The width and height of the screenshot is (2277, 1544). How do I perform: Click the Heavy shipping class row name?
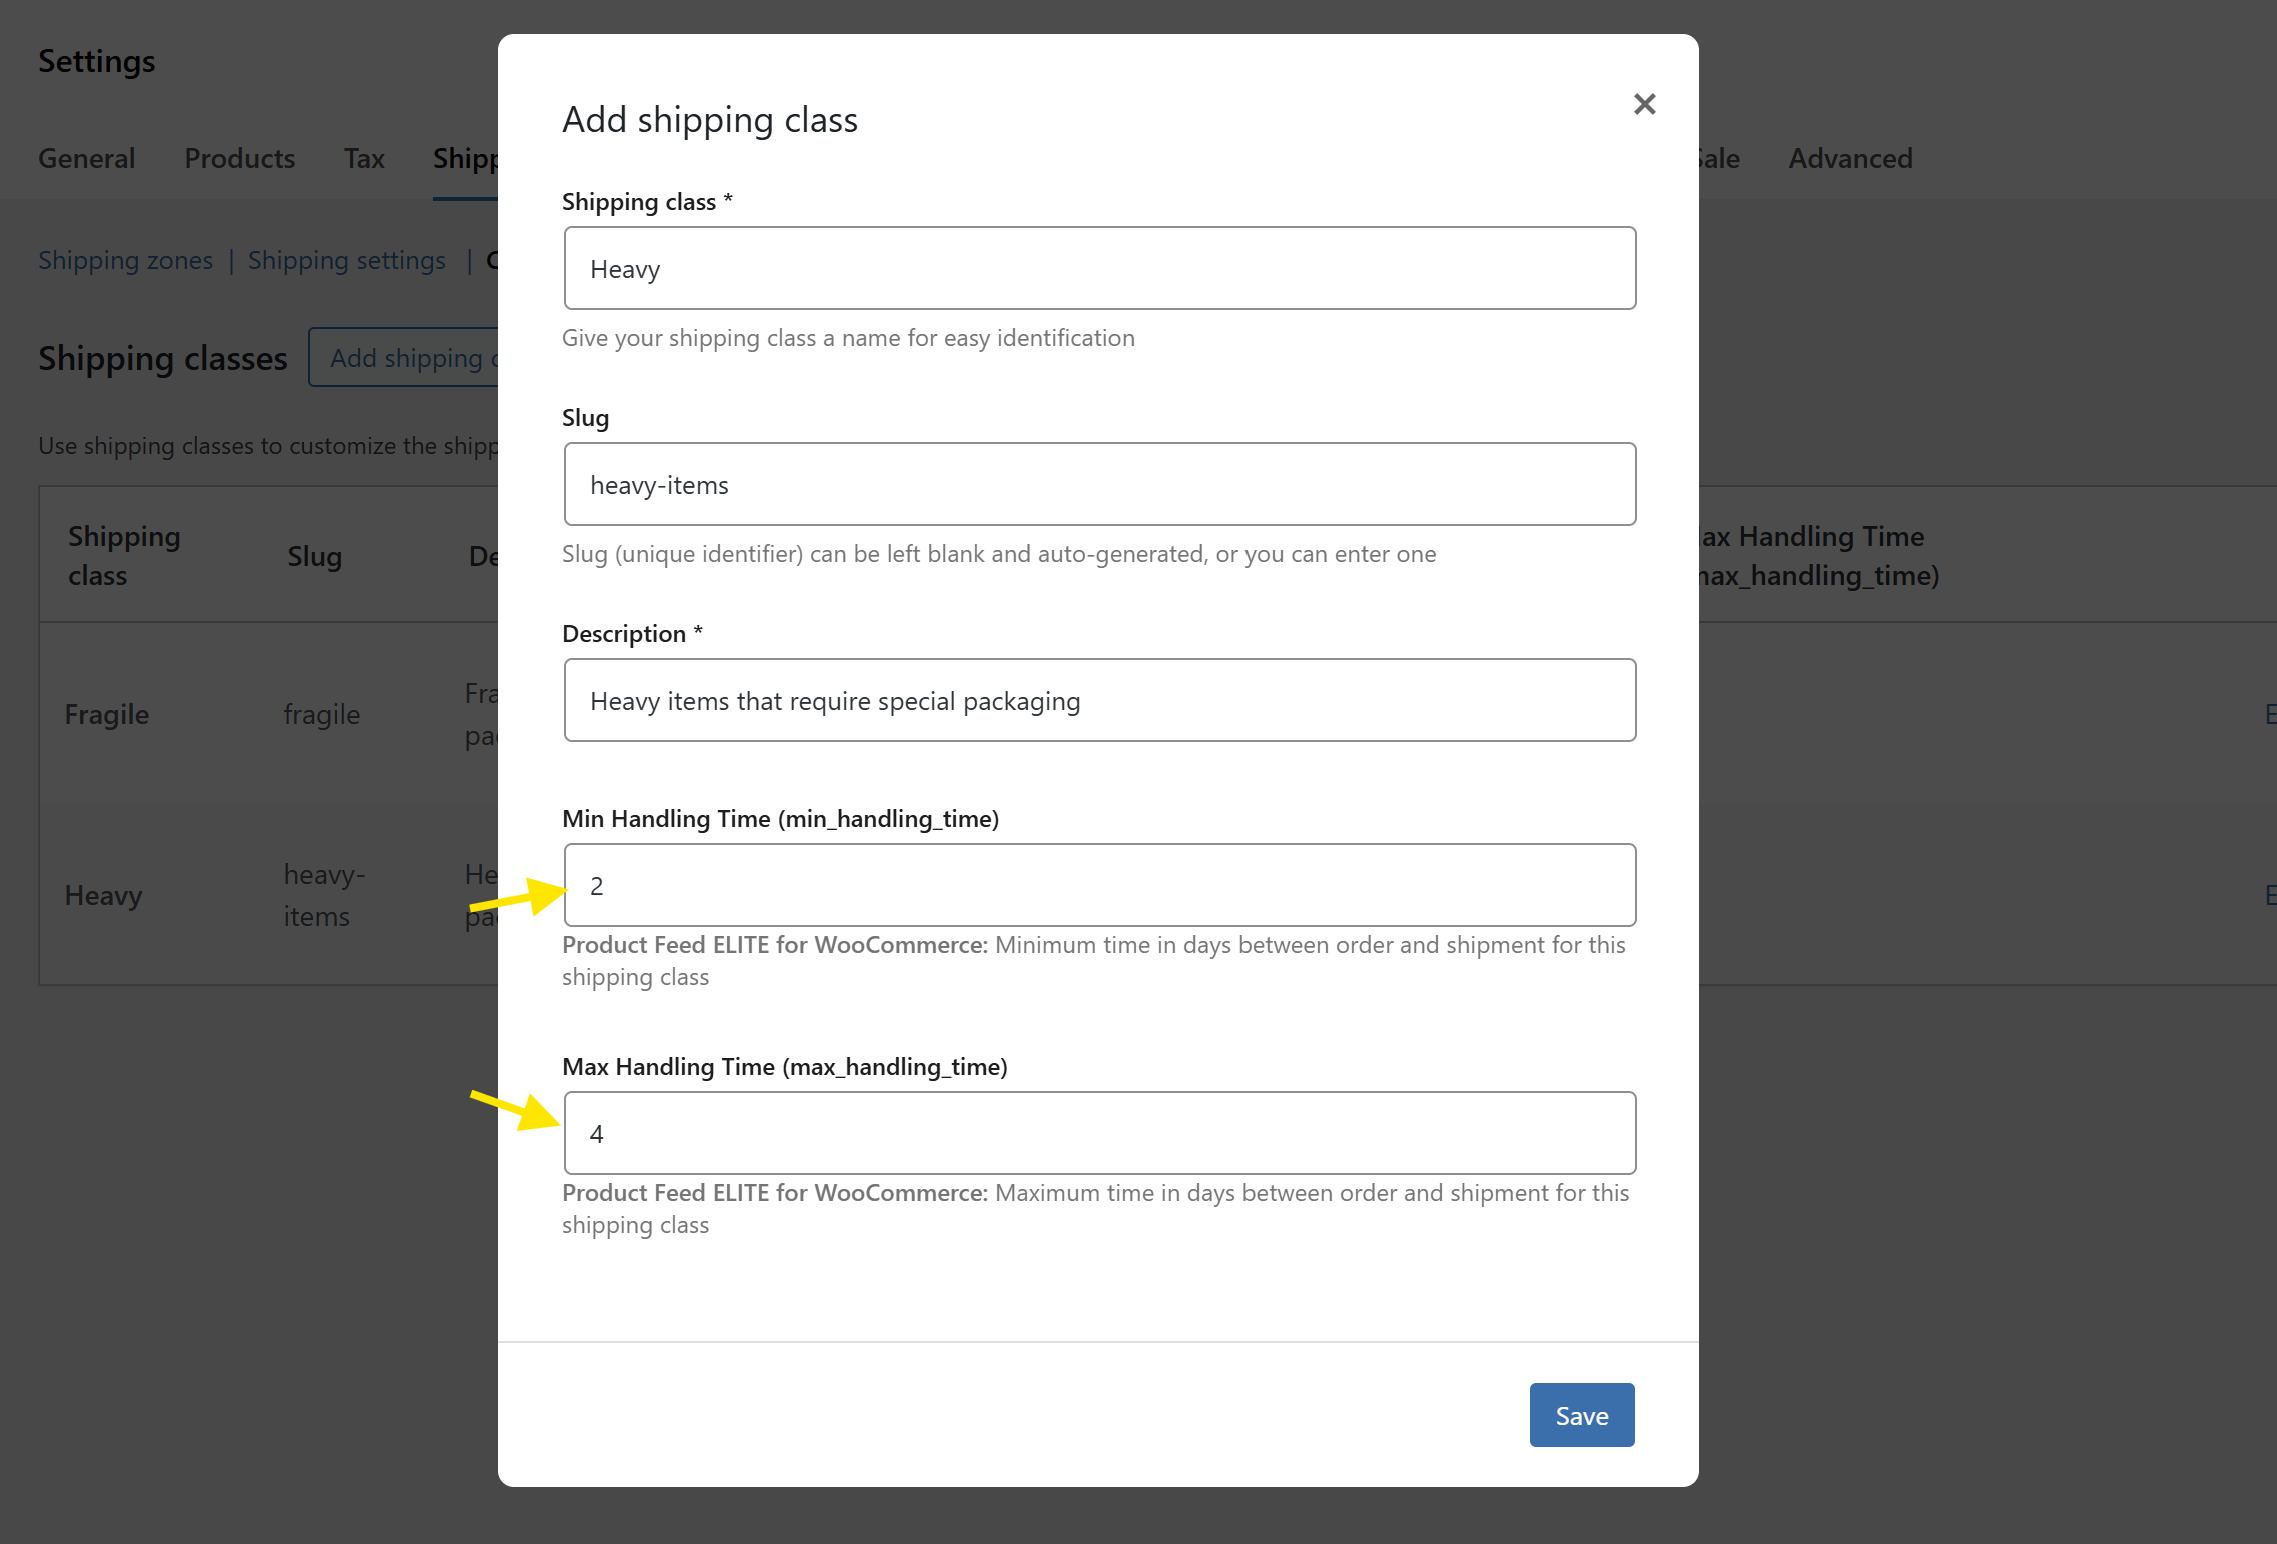[x=103, y=895]
